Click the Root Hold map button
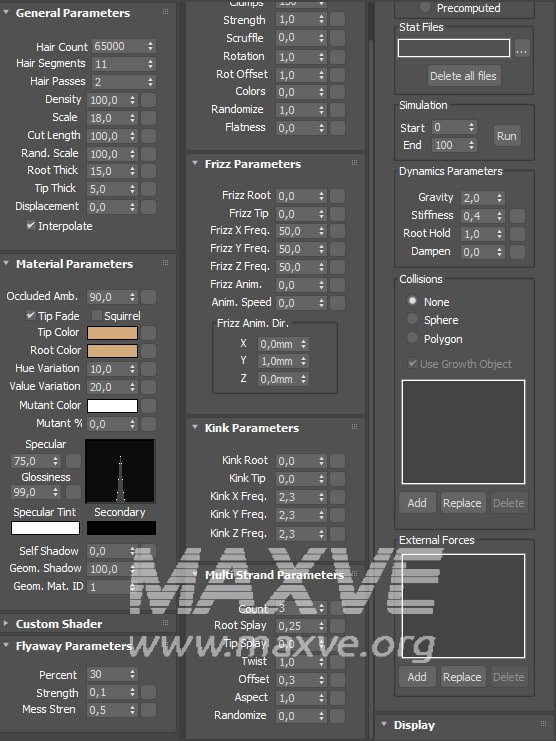556x741 pixels. 517,234
